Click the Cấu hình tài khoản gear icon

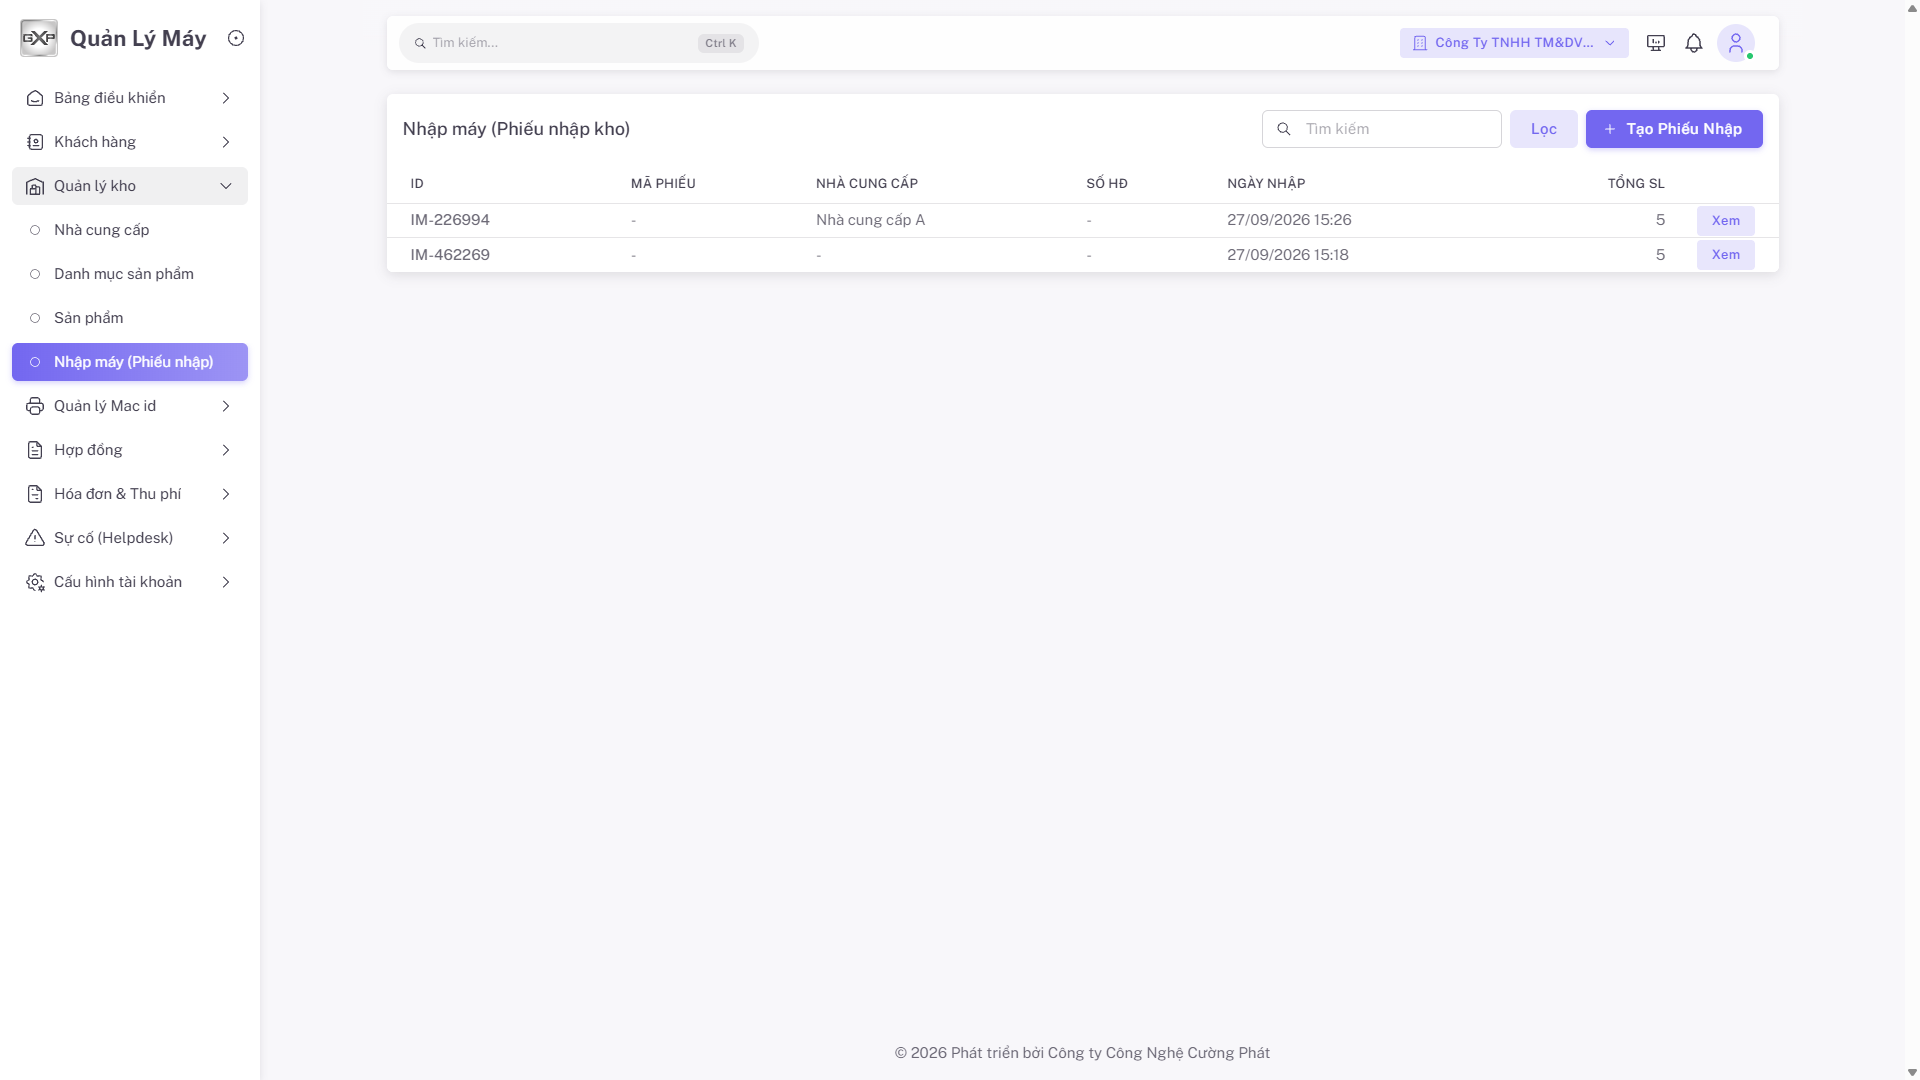pyautogui.click(x=35, y=582)
